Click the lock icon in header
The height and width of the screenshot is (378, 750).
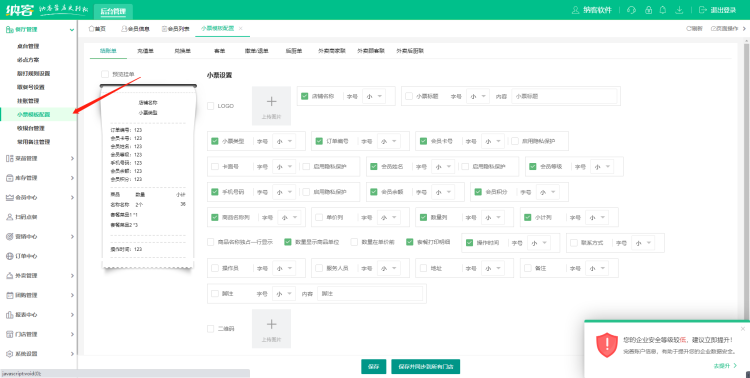point(649,10)
